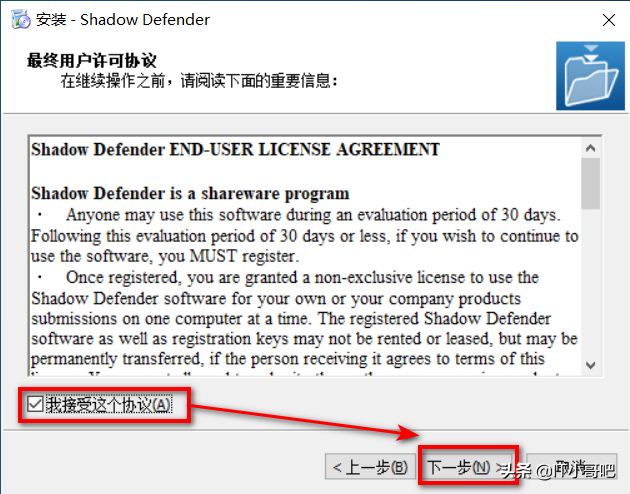Click the 'Once registered' paragraph line
This screenshot has width=630, height=494.
285,278
